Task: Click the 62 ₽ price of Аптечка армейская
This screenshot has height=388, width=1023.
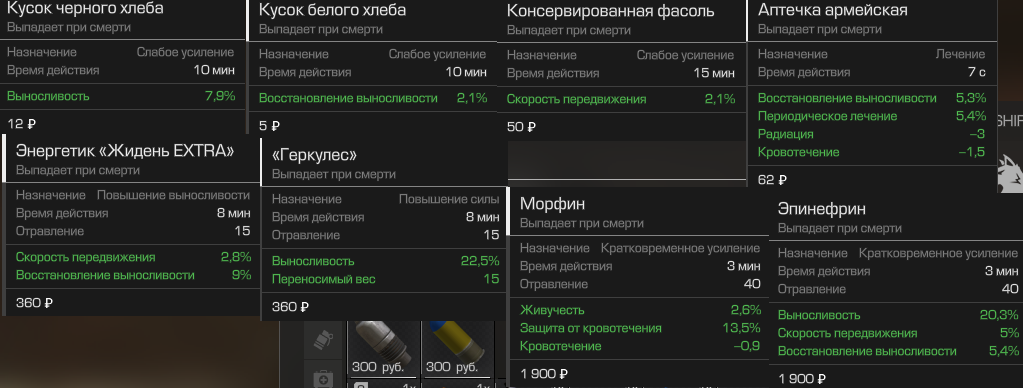Action: coord(772,180)
